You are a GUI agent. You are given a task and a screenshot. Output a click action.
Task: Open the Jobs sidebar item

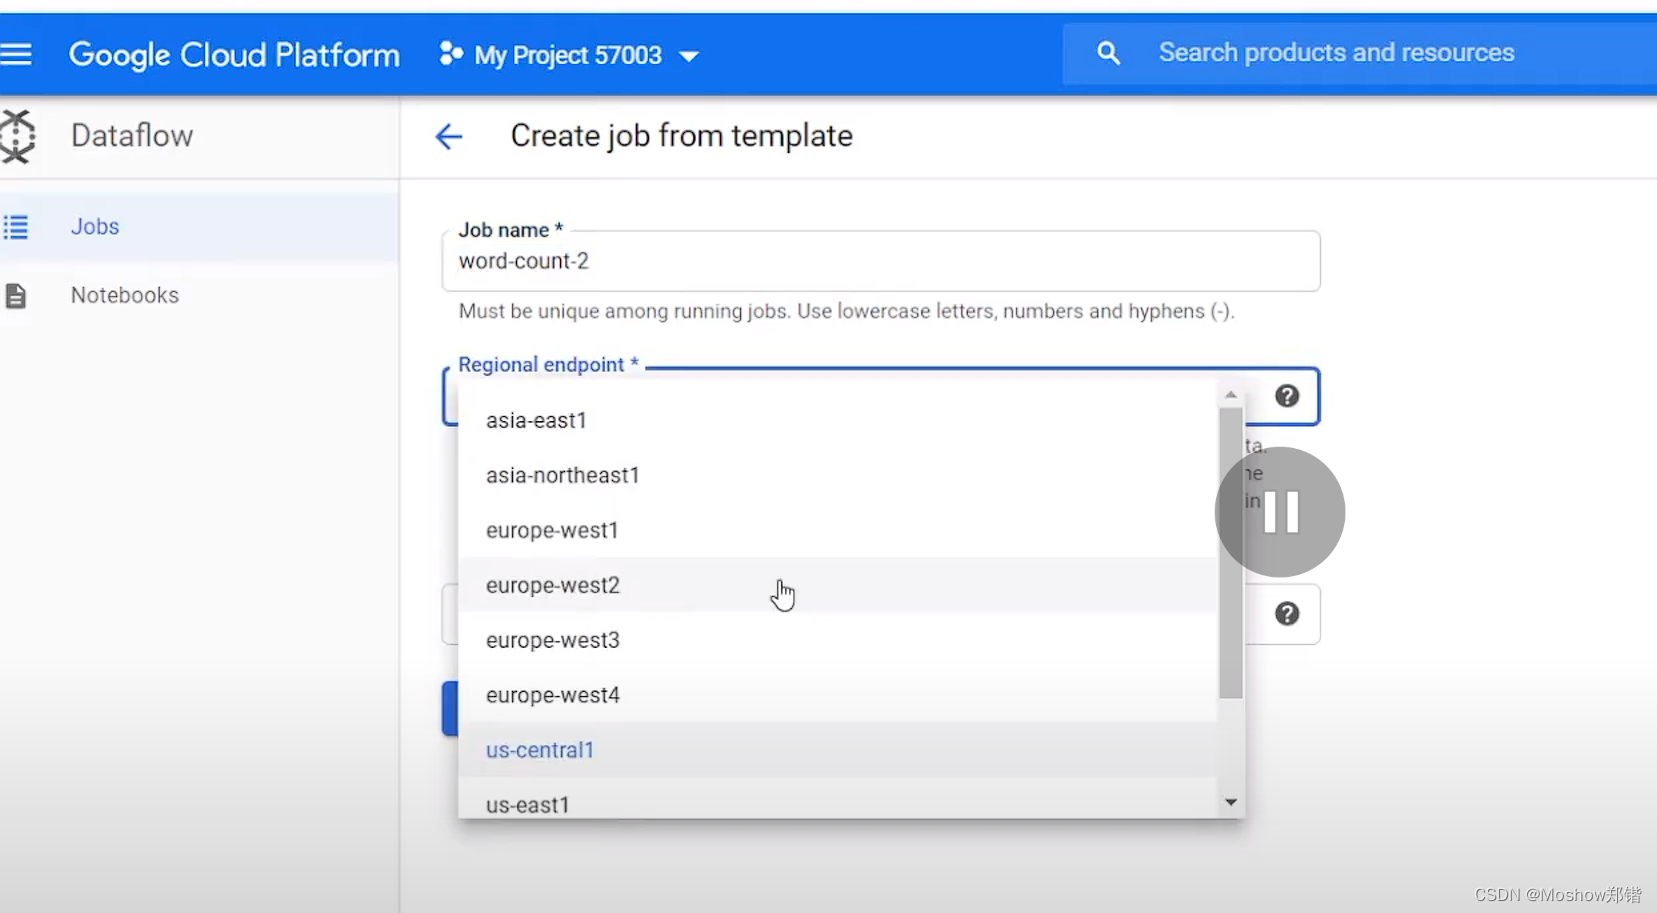pyautogui.click(x=199, y=227)
